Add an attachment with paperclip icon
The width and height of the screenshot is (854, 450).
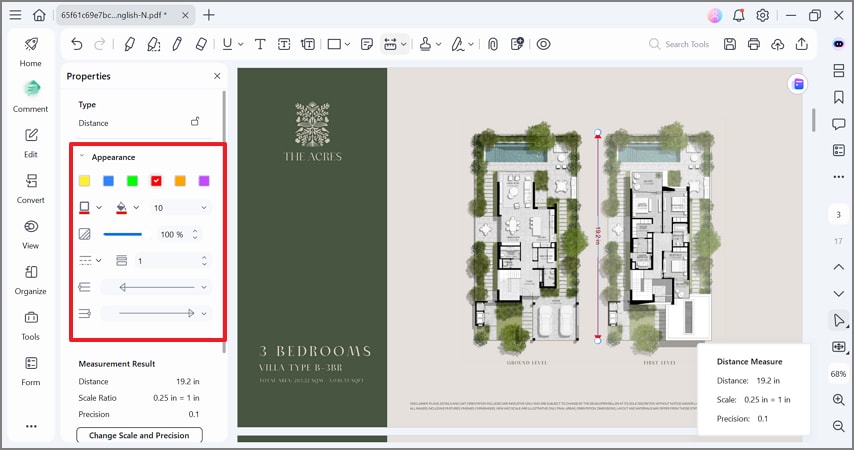pos(493,44)
